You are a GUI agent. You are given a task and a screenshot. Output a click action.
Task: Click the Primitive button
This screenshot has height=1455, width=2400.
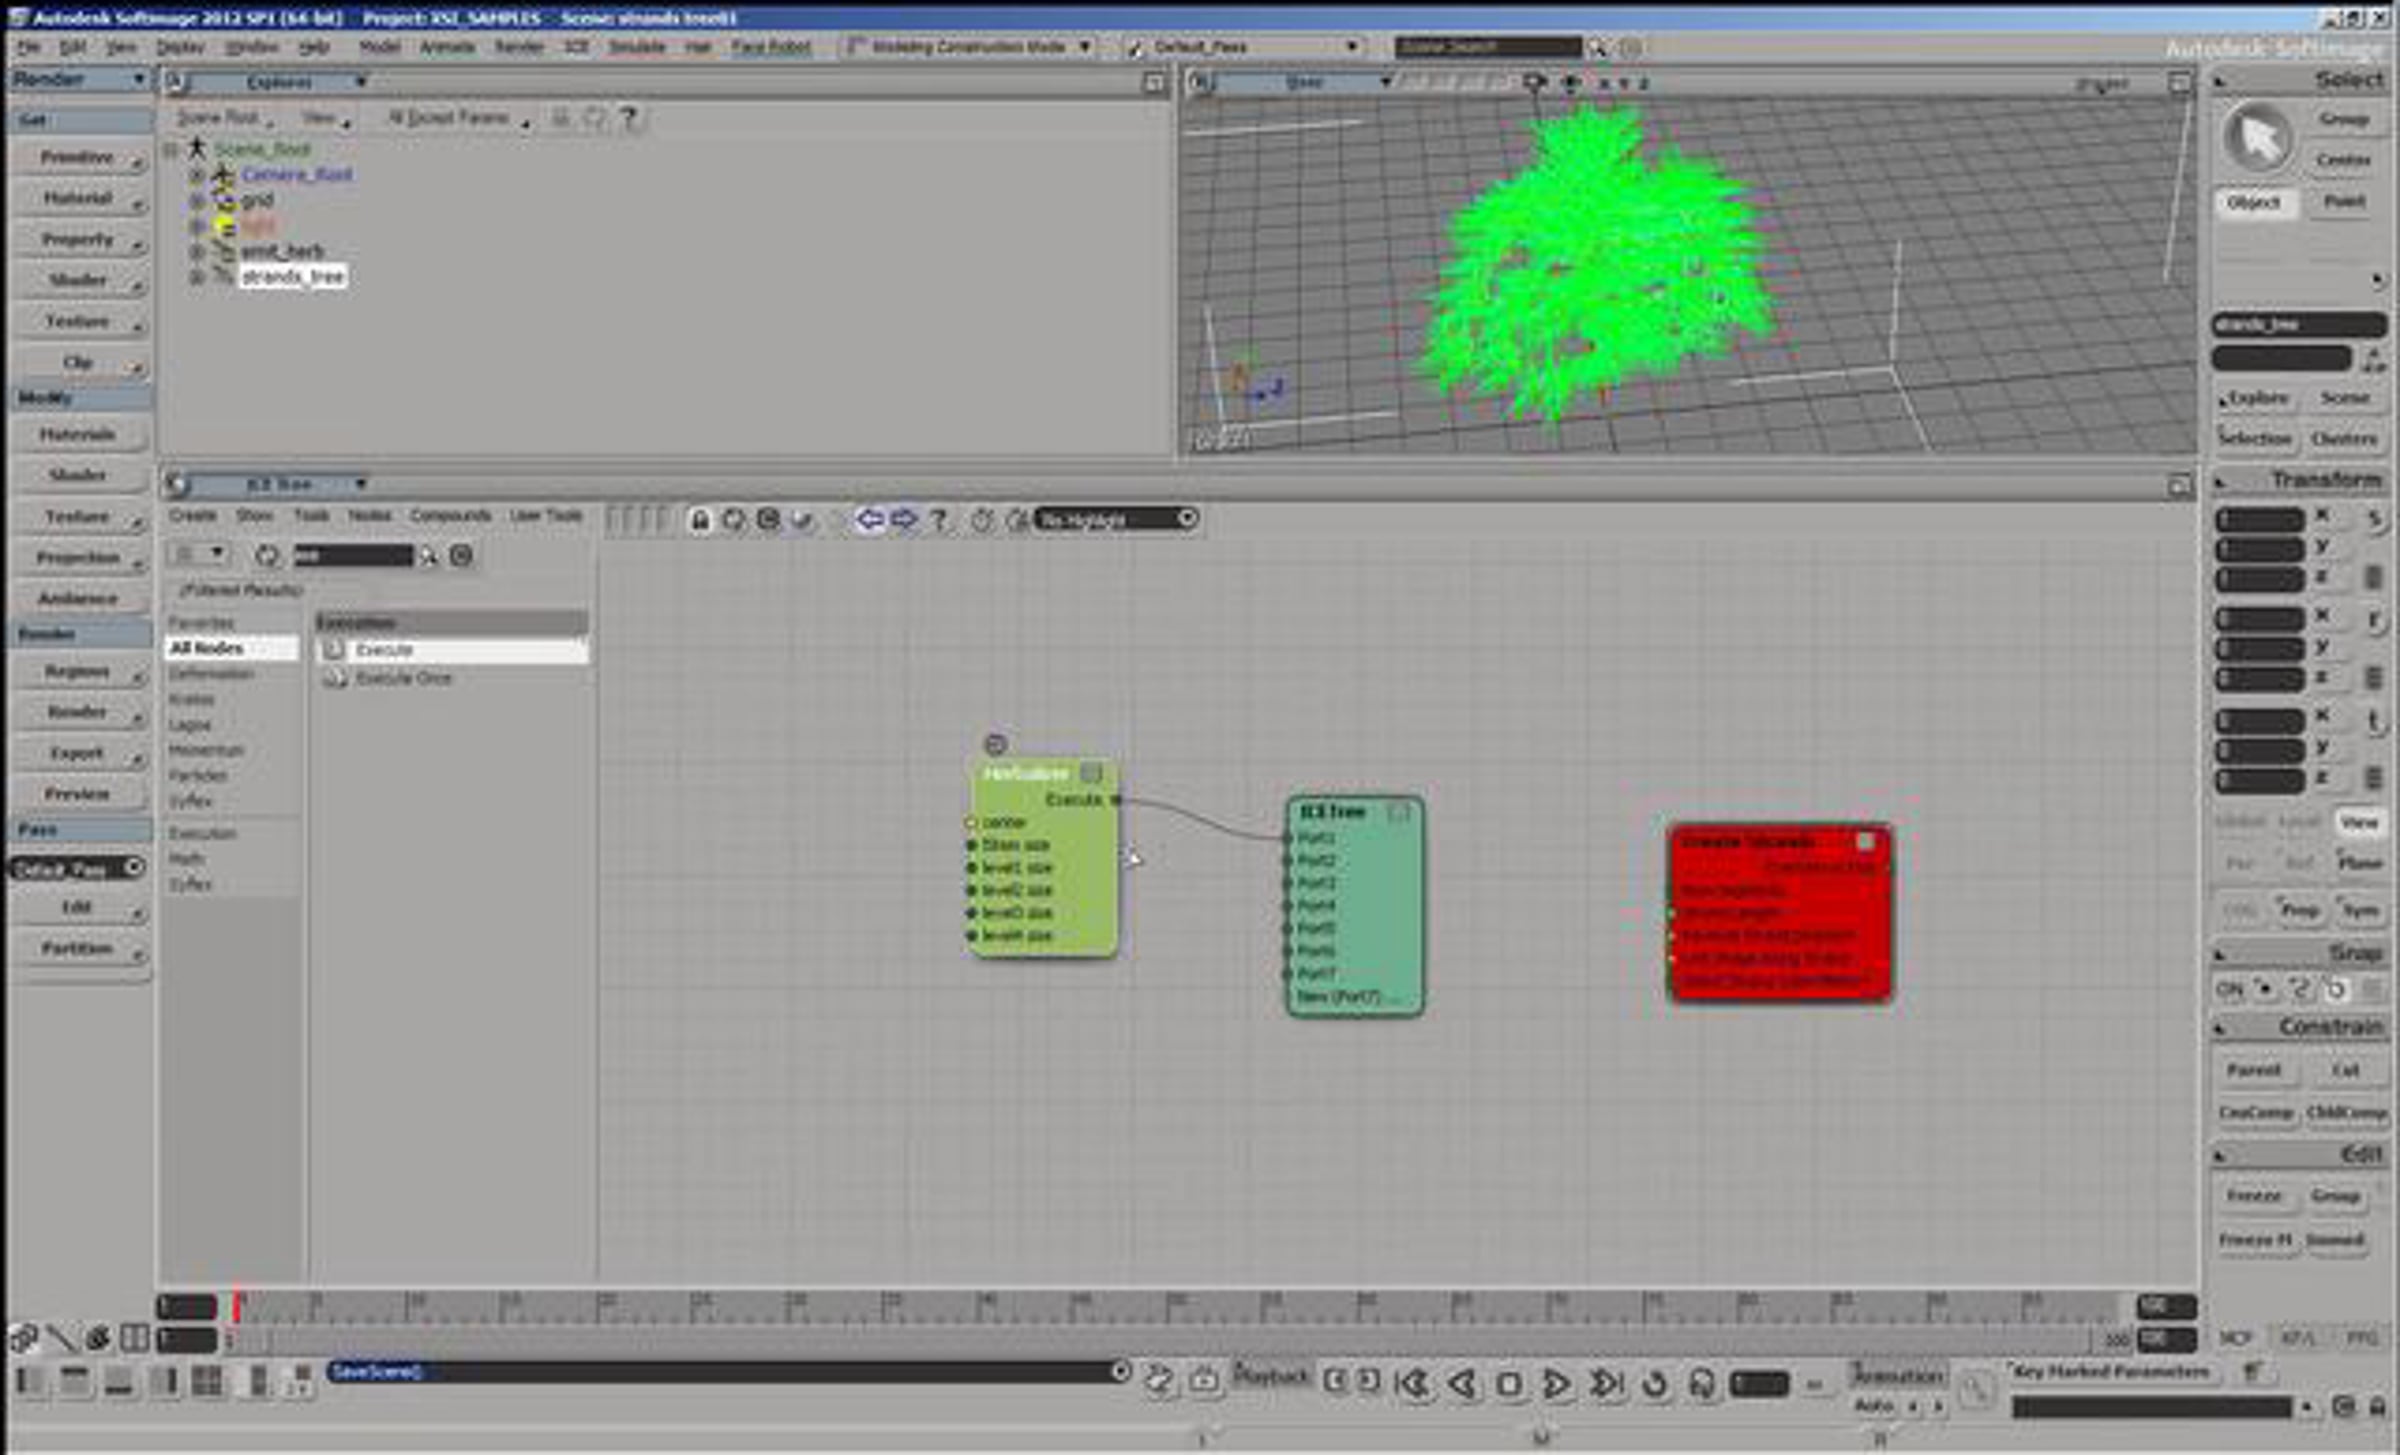click(78, 158)
